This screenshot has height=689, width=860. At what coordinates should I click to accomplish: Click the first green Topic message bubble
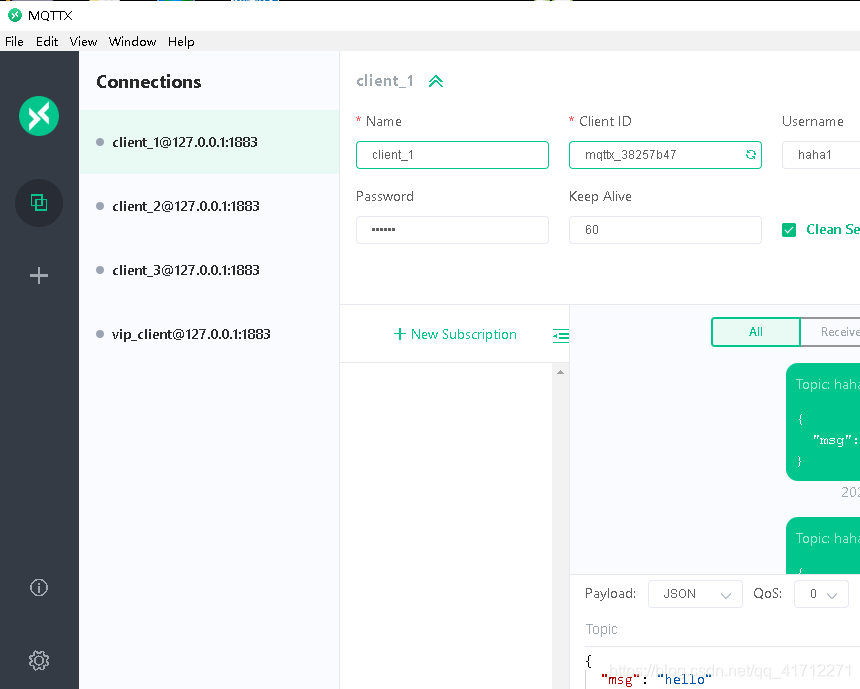click(823, 422)
